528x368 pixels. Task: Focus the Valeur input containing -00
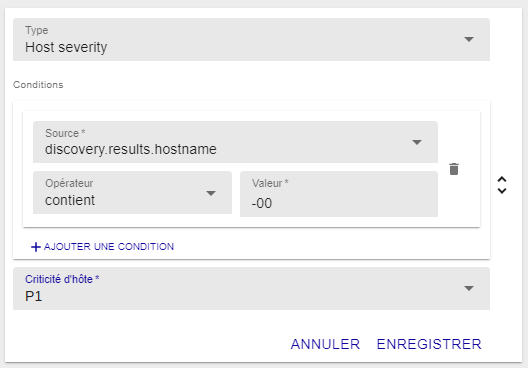pyautogui.click(x=339, y=194)
